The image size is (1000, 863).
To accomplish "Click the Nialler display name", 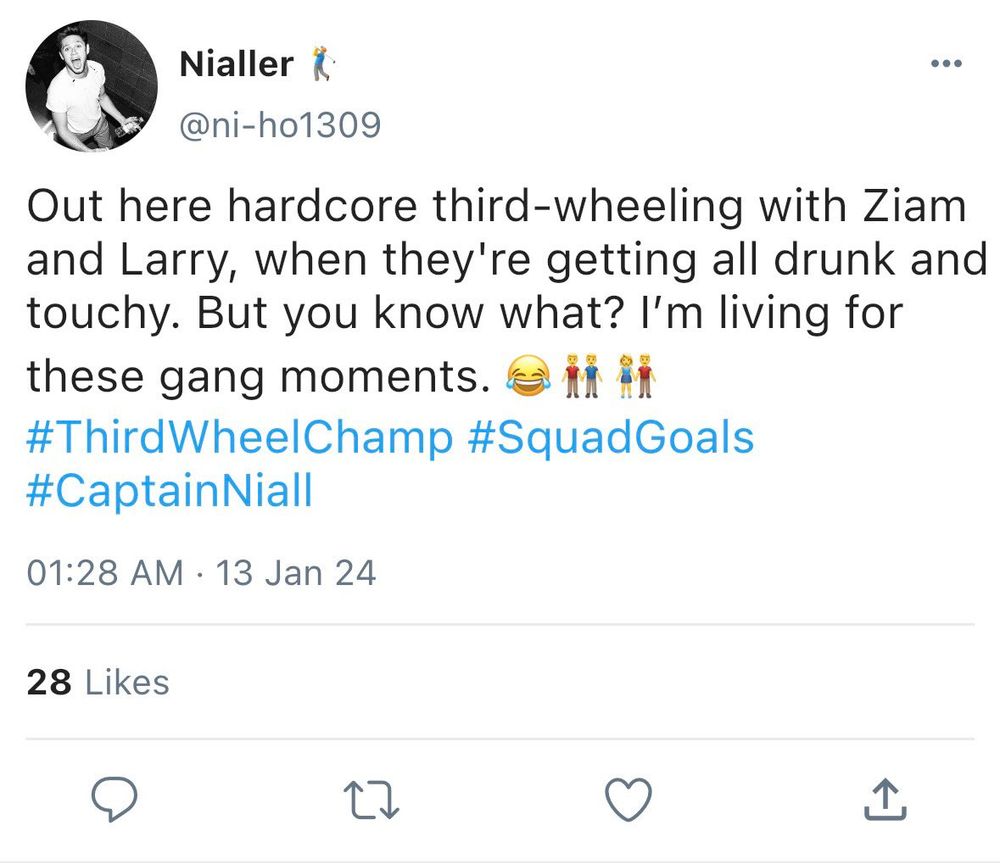I will [236, 64].
